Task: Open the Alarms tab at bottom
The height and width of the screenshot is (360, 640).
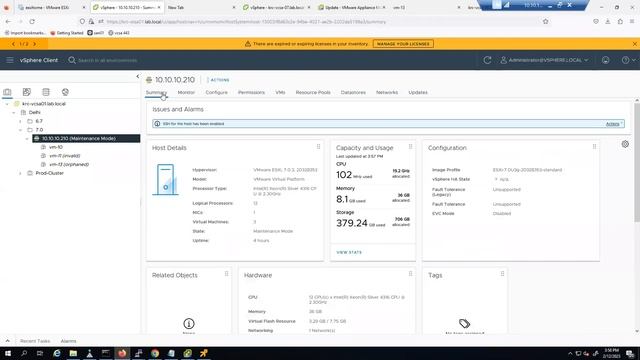Action: pos(68,341)
